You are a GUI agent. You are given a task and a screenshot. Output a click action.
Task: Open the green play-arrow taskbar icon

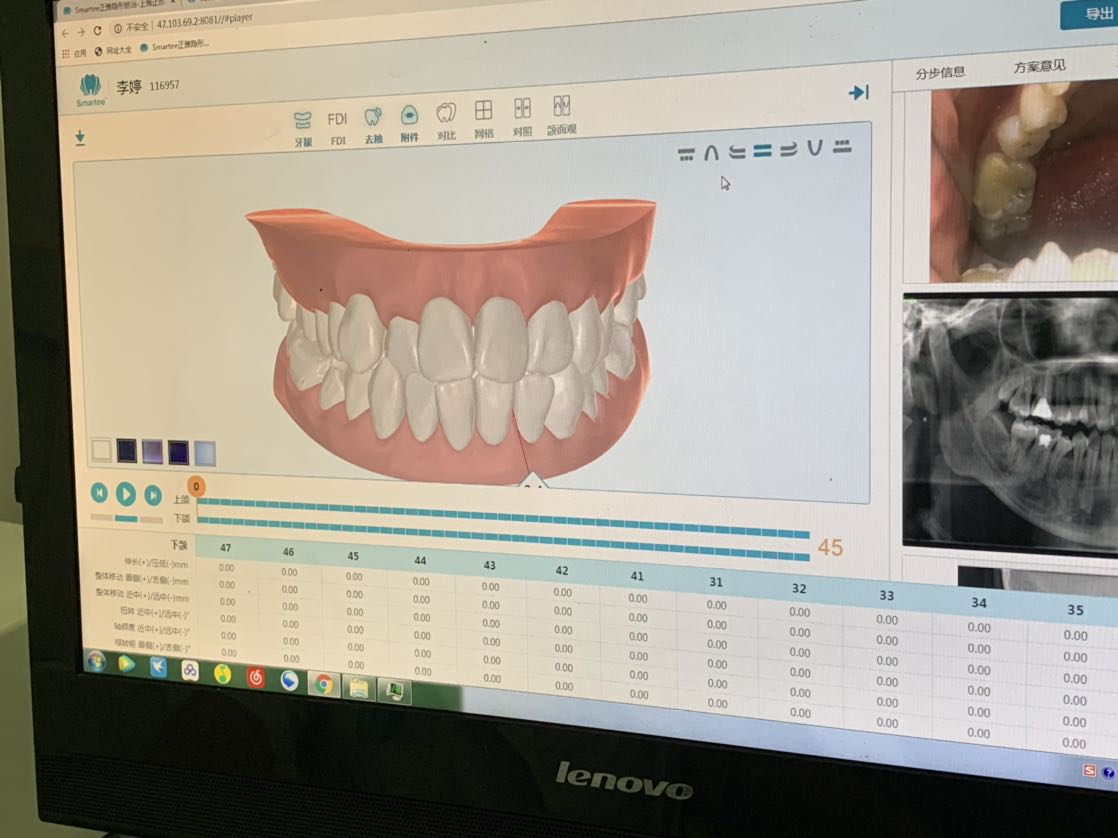coord(126,664)
